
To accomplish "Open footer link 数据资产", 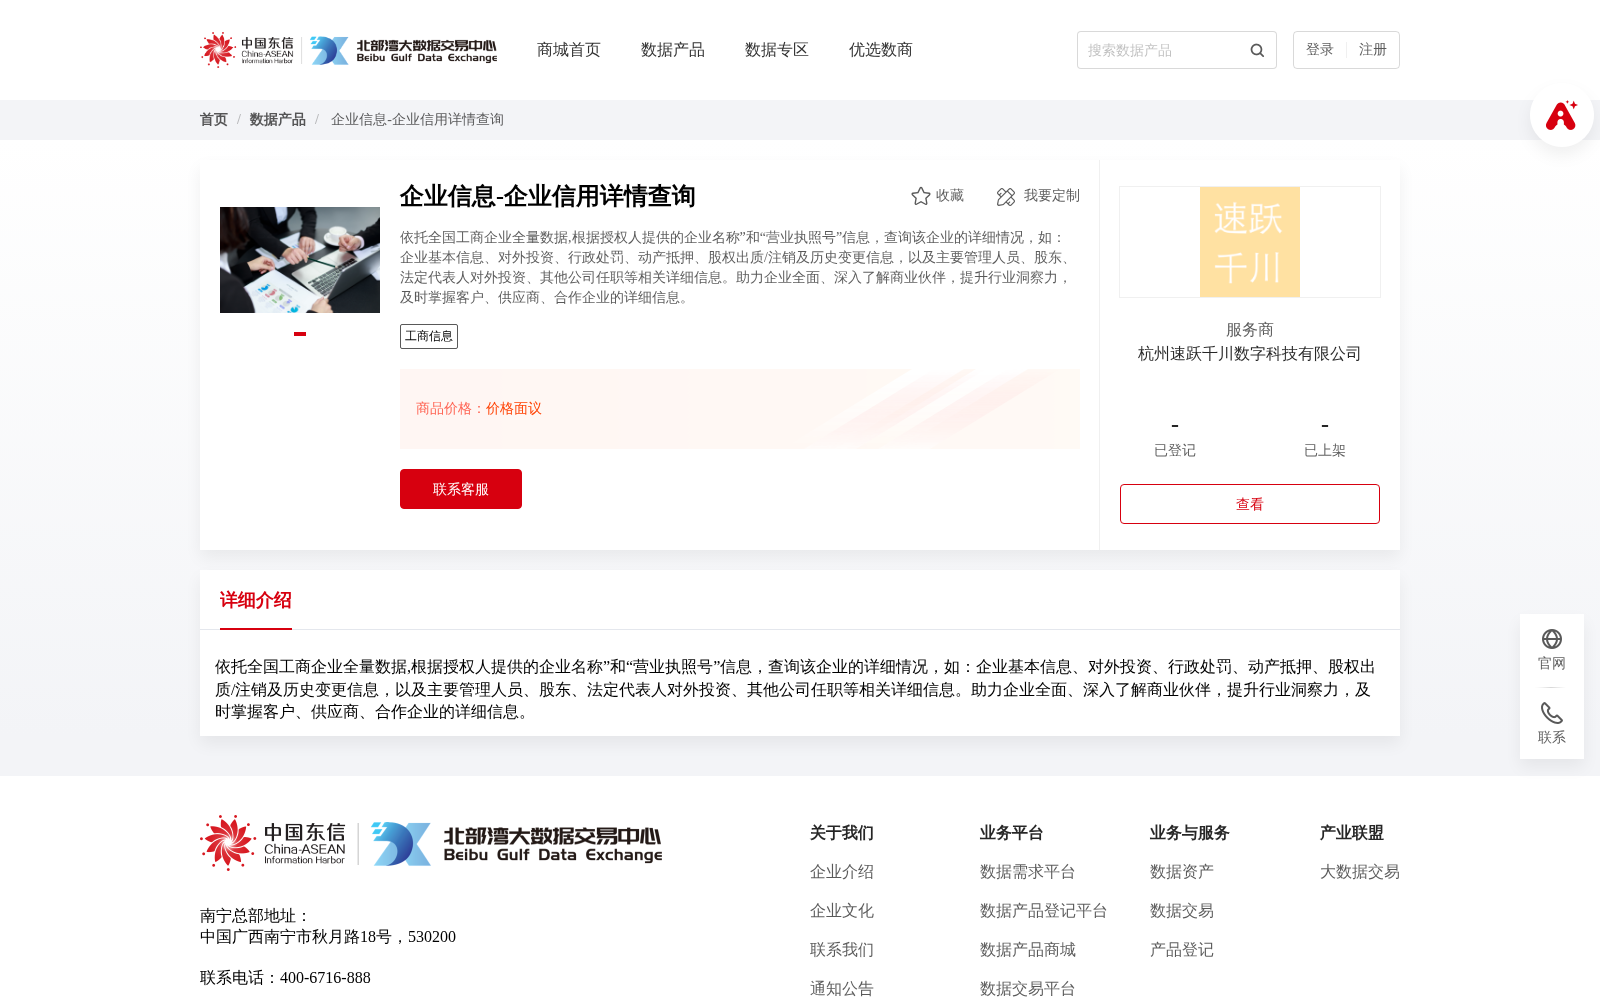I will 1182,872.
